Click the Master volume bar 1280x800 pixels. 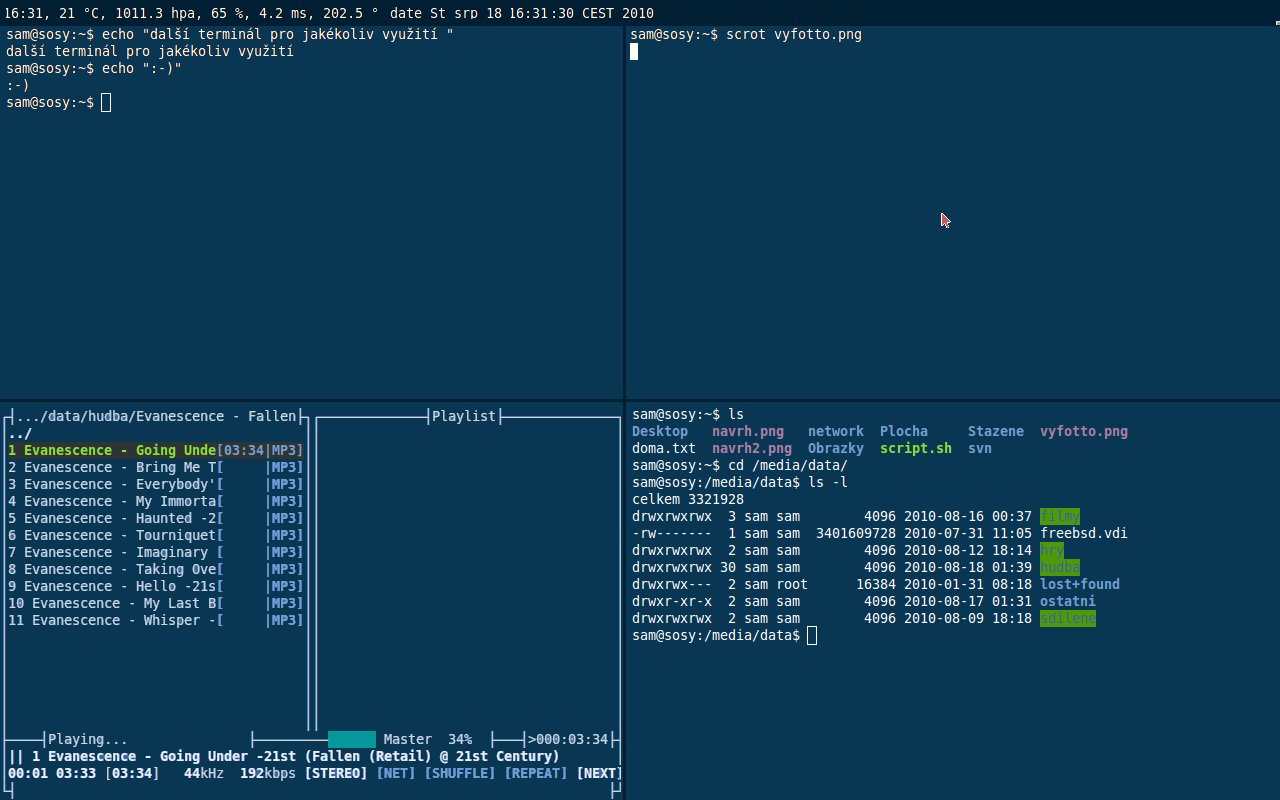(x=352, y=739)
